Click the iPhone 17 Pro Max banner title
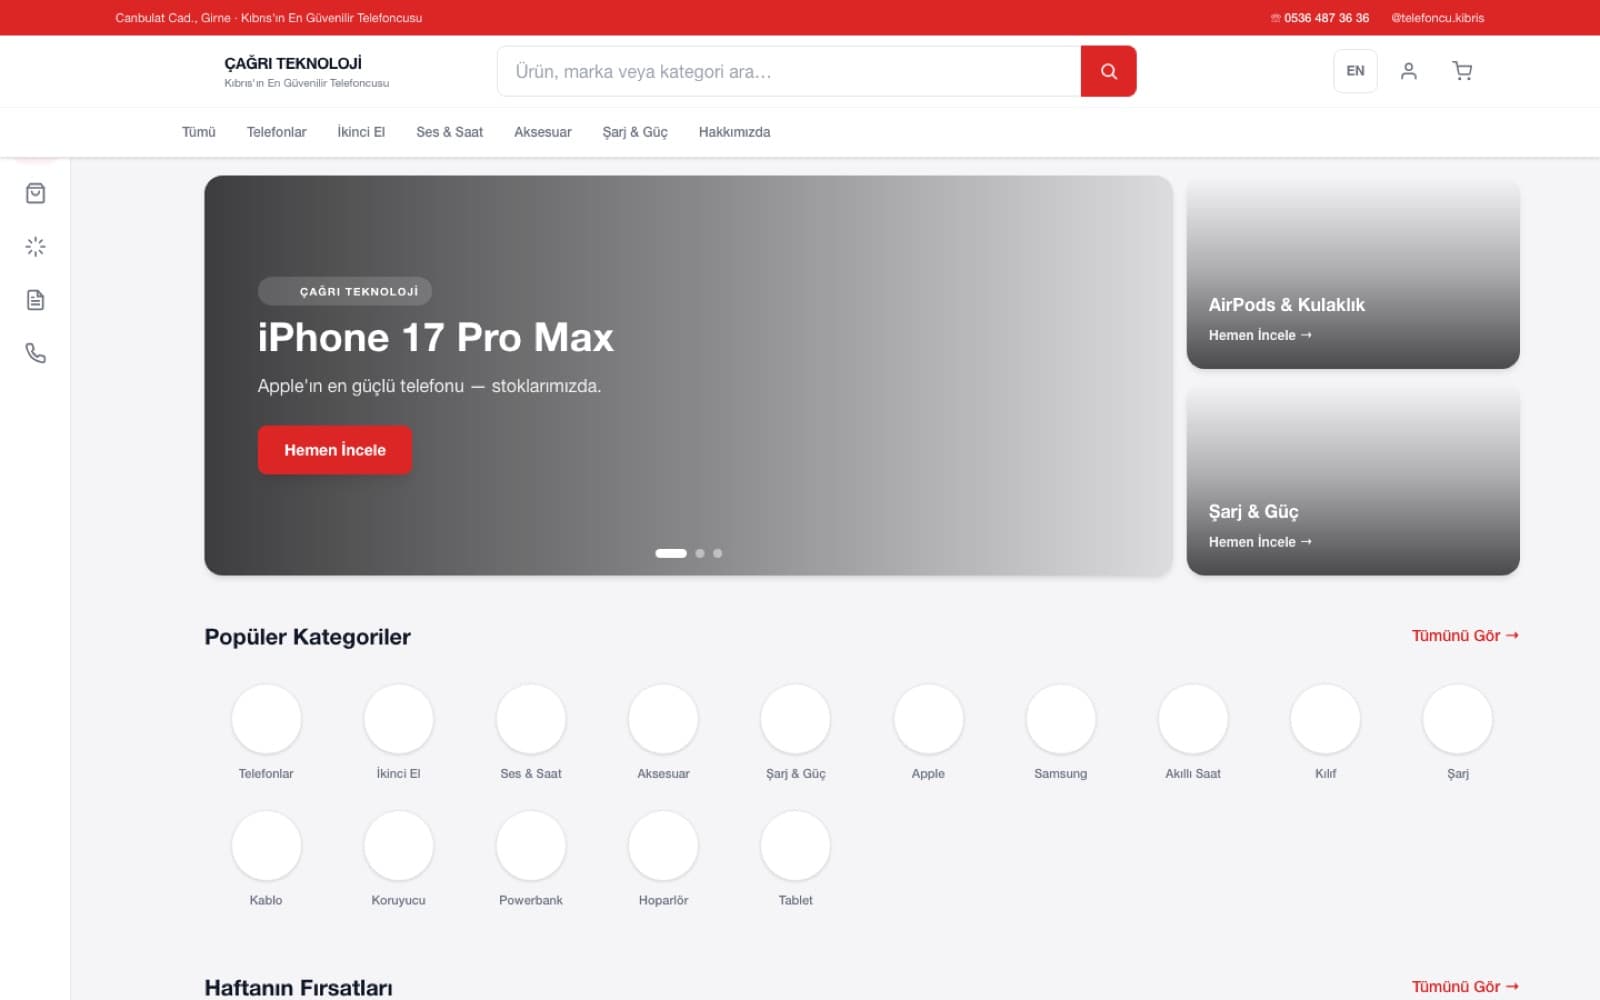Screen dimensions: 1600x1000 click(435, 338)
